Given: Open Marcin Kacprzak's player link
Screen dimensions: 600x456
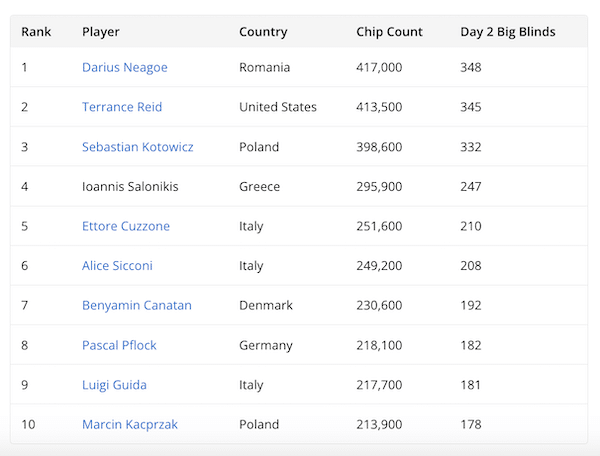Looking at the screenshot, I should coord(129,424).
